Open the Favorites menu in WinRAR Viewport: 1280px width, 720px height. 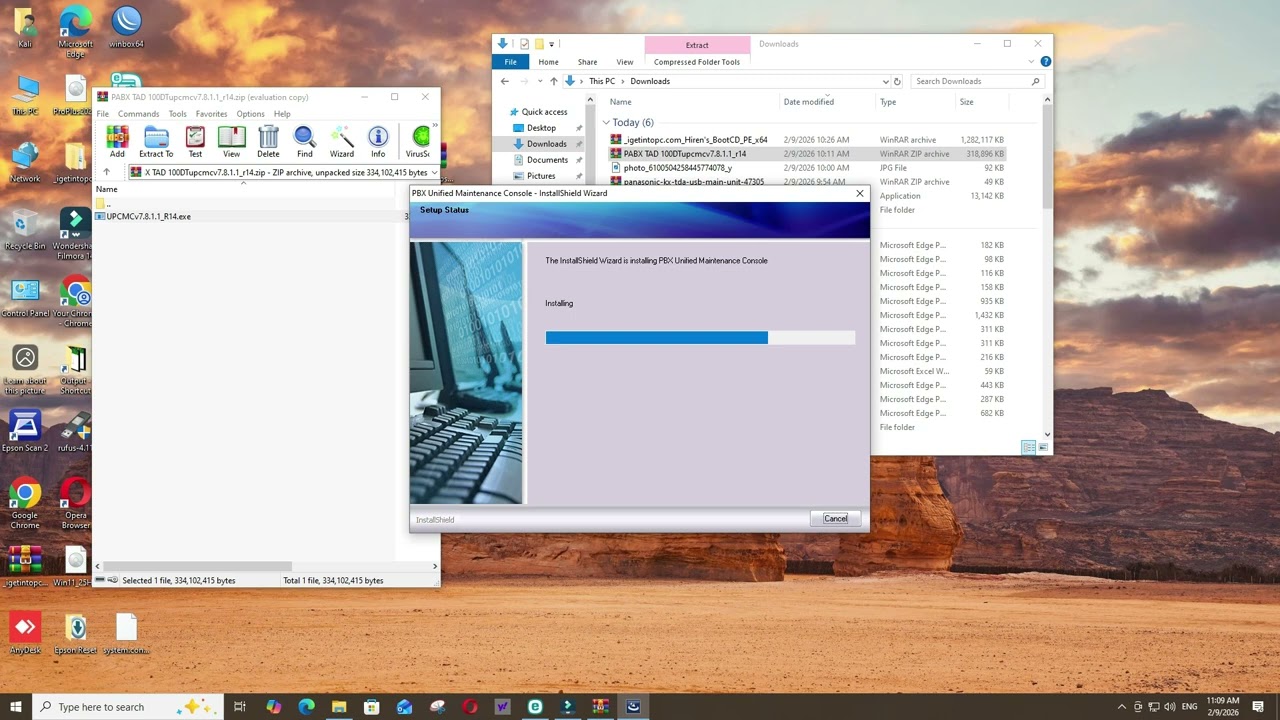(x=211, y=114)
